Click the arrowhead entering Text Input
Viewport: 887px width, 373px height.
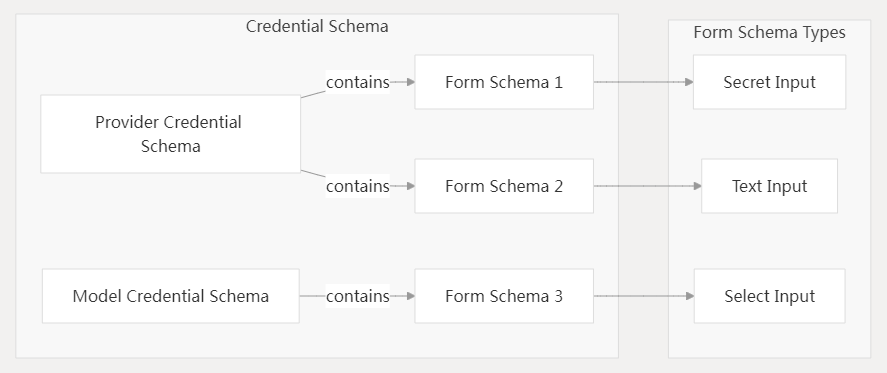coord(697,186)
